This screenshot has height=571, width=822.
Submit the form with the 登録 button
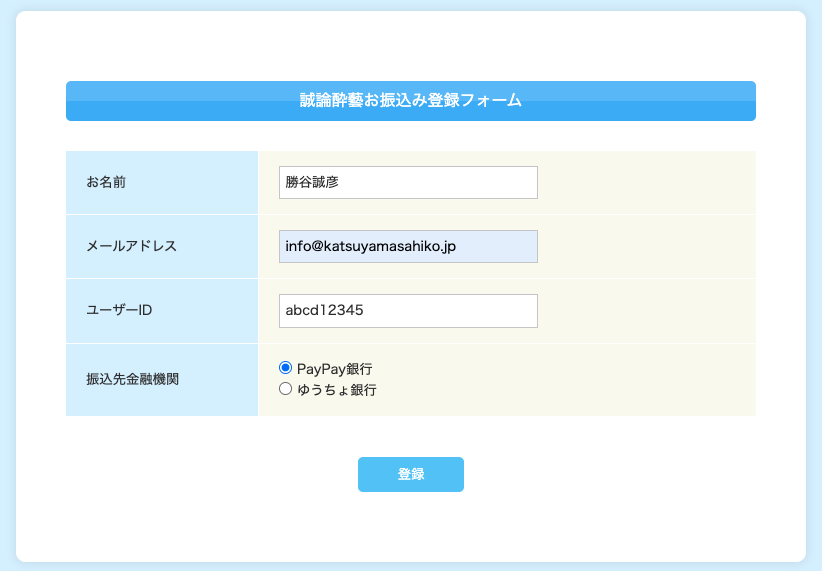(x=410, y=475)
